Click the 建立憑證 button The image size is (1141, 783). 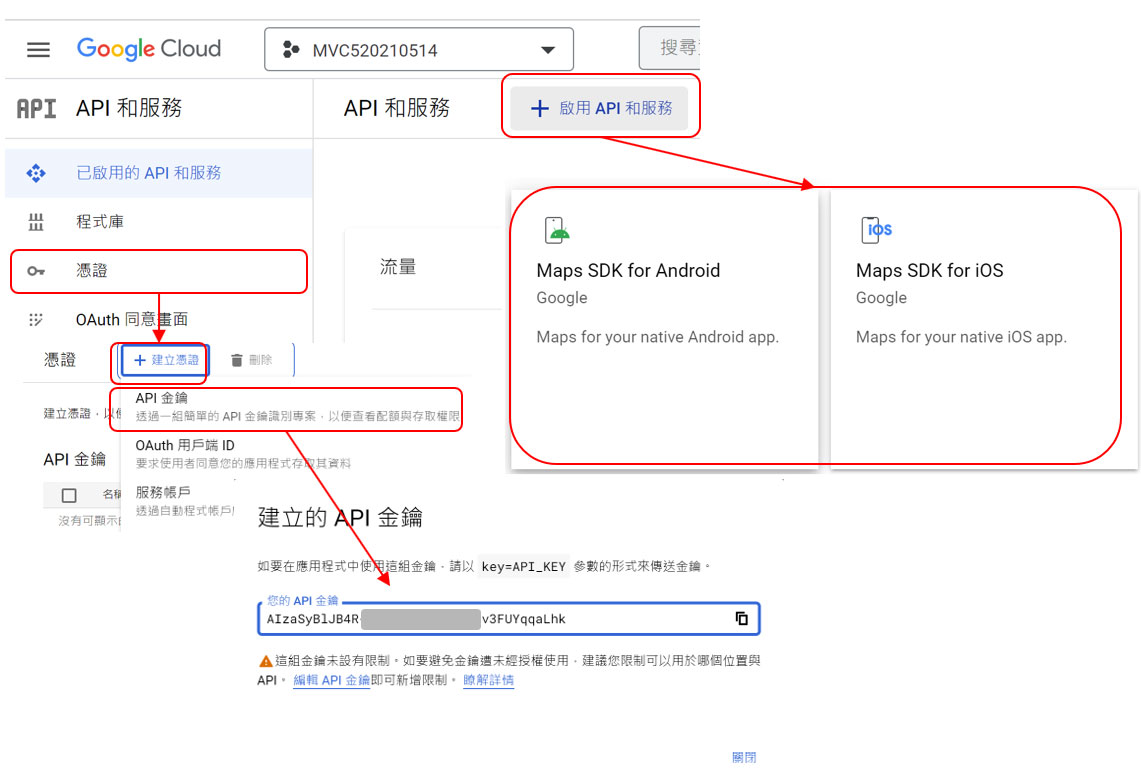[166, 360]
